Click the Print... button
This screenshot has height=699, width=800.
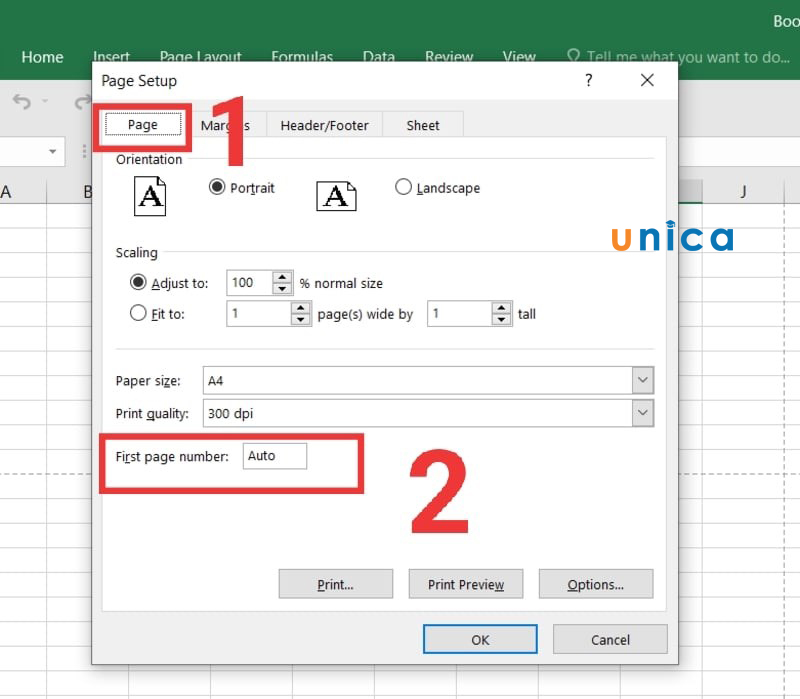pyautogui.click(x=336, y=584)
